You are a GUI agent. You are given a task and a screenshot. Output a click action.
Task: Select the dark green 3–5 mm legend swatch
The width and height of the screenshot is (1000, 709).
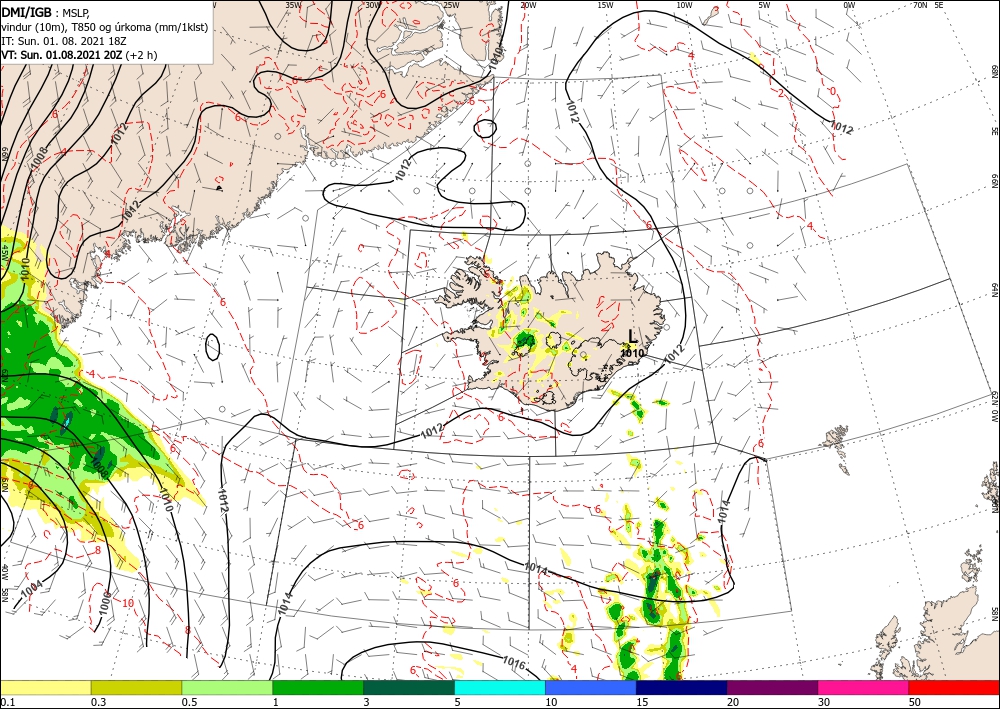(409, 687)
